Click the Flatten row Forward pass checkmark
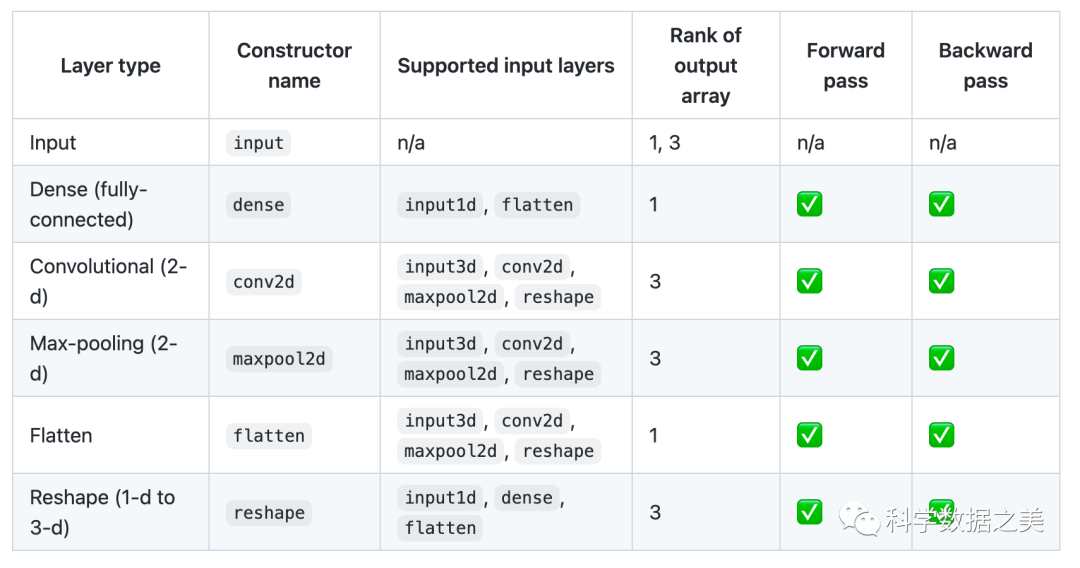 pos(809,435)
